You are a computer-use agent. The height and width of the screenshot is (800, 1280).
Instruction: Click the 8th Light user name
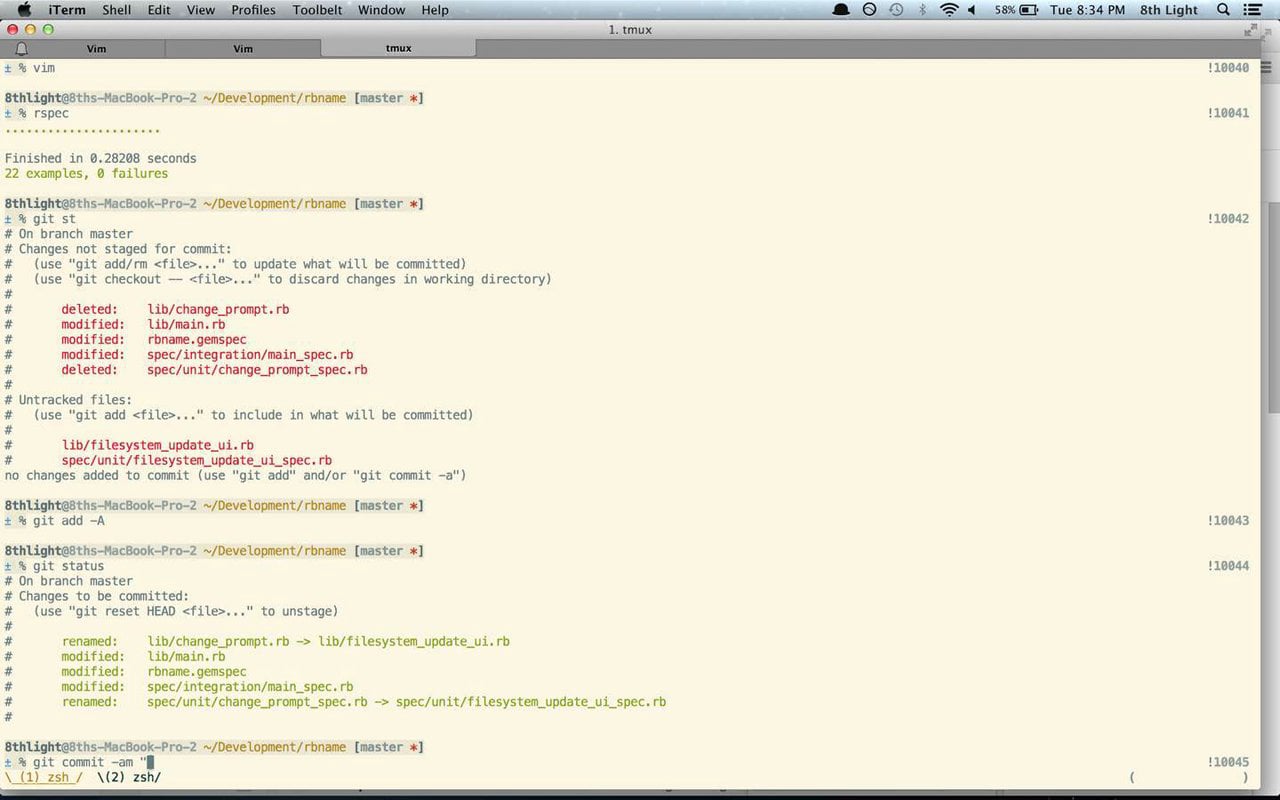coord(1168,10)
